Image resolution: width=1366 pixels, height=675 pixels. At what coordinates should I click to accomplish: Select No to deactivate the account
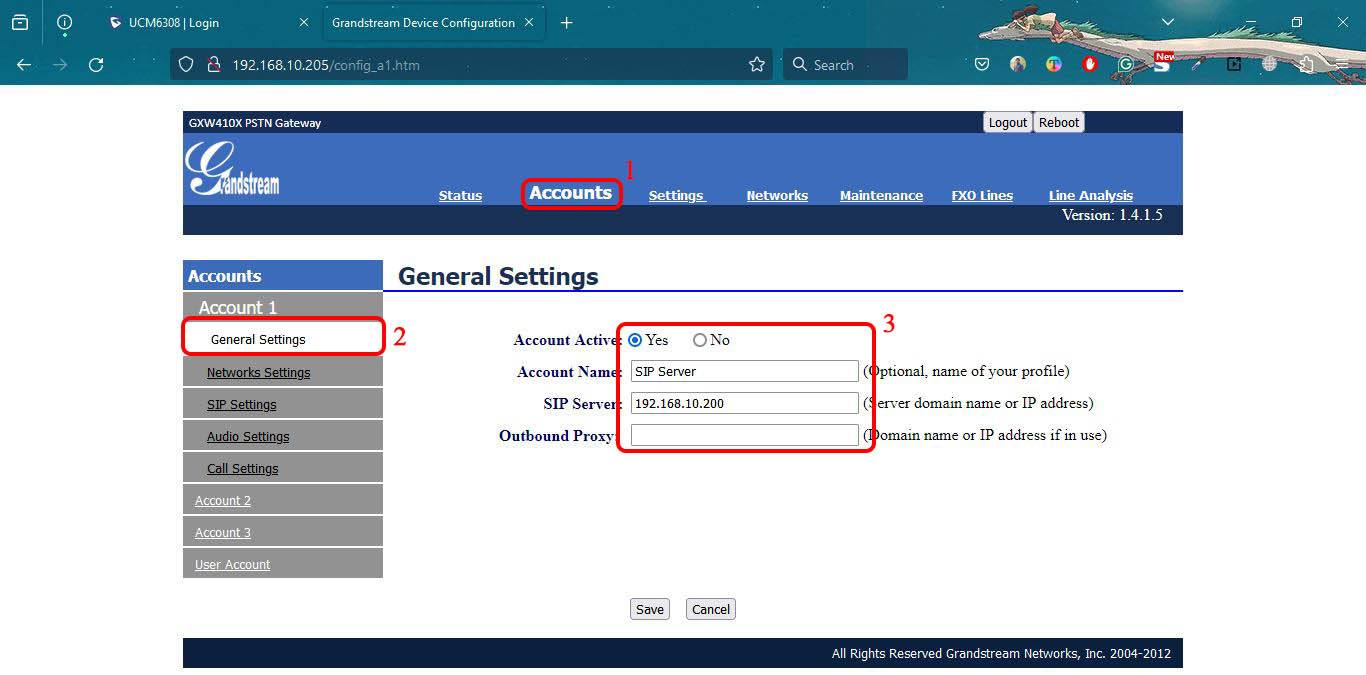pos(699,340)
